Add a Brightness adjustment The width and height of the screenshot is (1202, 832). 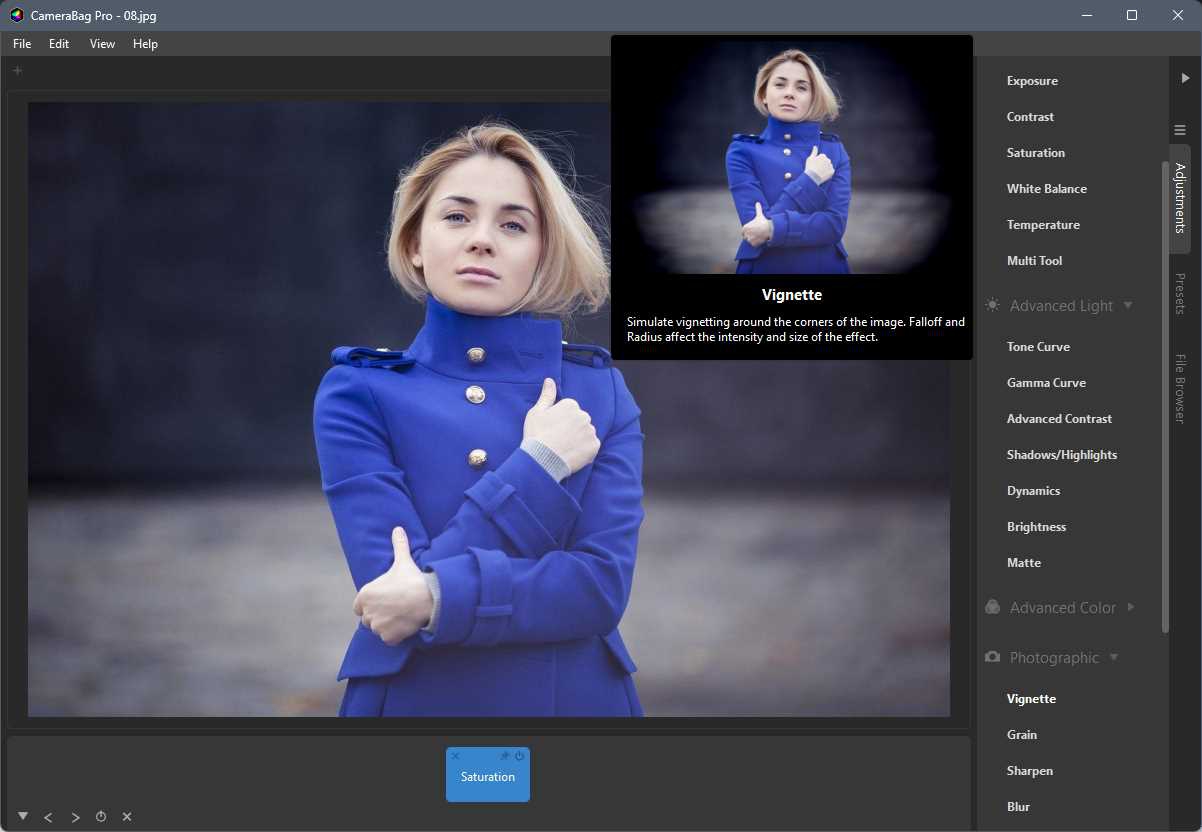(x=1036, y=527)
